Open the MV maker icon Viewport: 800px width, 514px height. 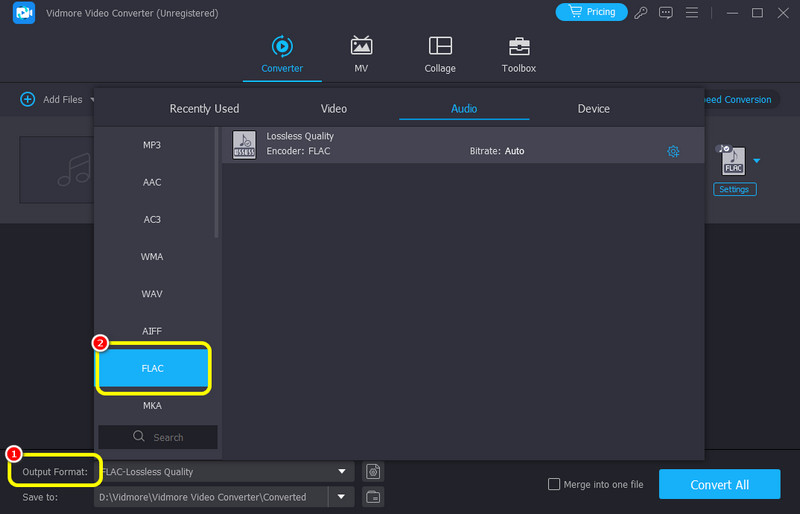tap(361, 47)
